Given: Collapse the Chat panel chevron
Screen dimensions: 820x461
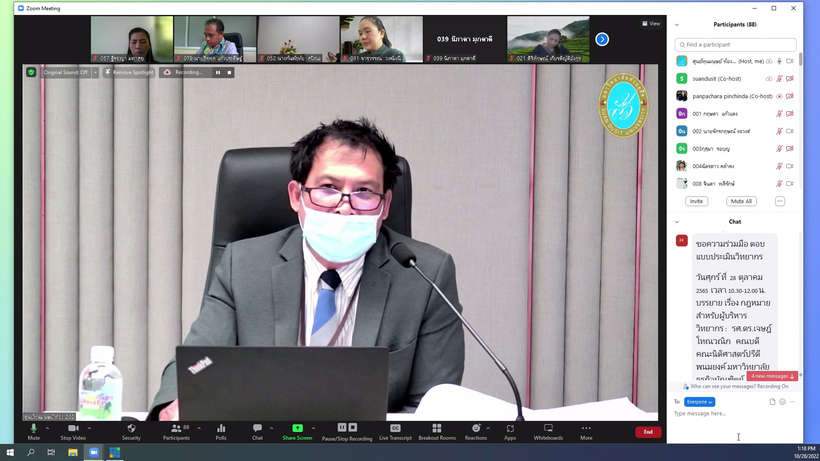Looking at the screenshot, I should (x=677, y=222).
